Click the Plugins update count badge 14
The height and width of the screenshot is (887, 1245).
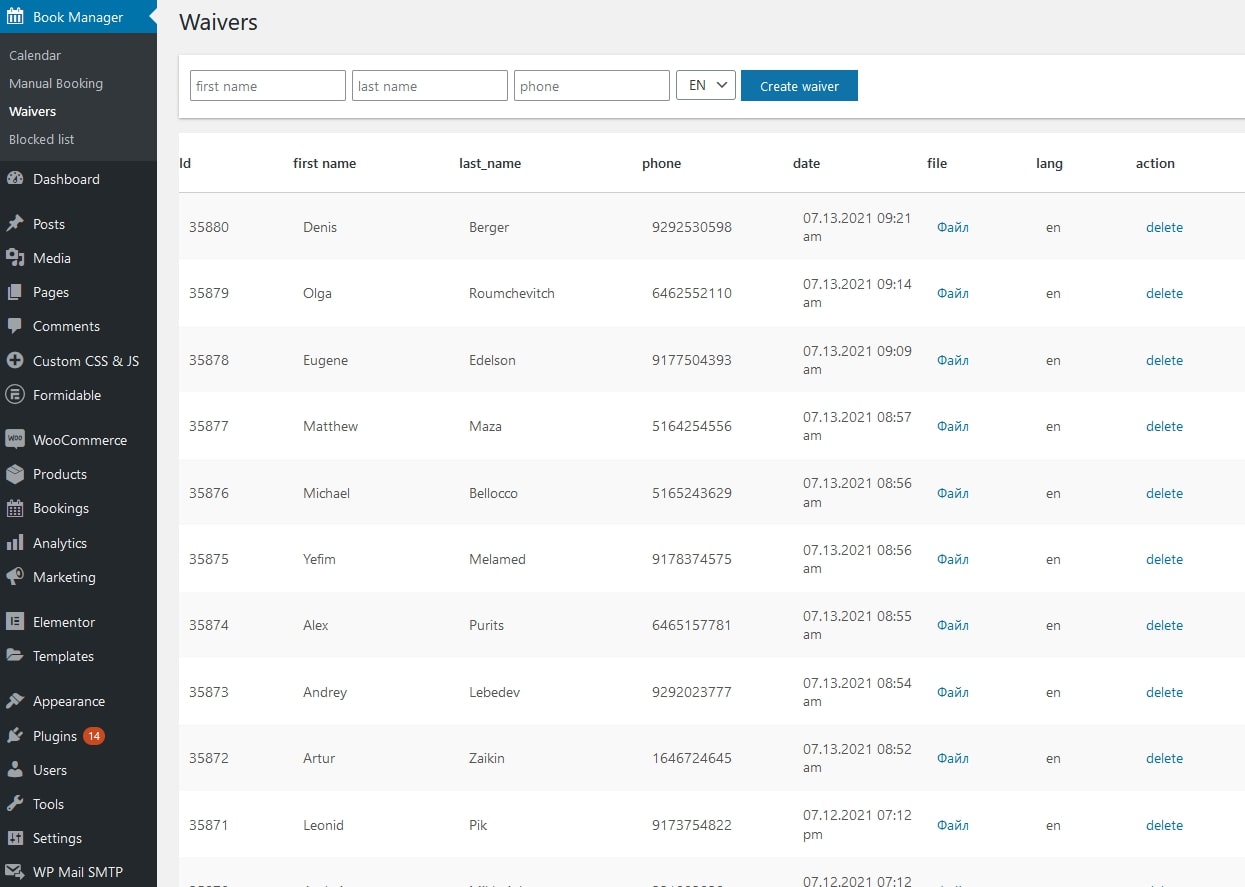pyautogui.click(x=94, y=736)
